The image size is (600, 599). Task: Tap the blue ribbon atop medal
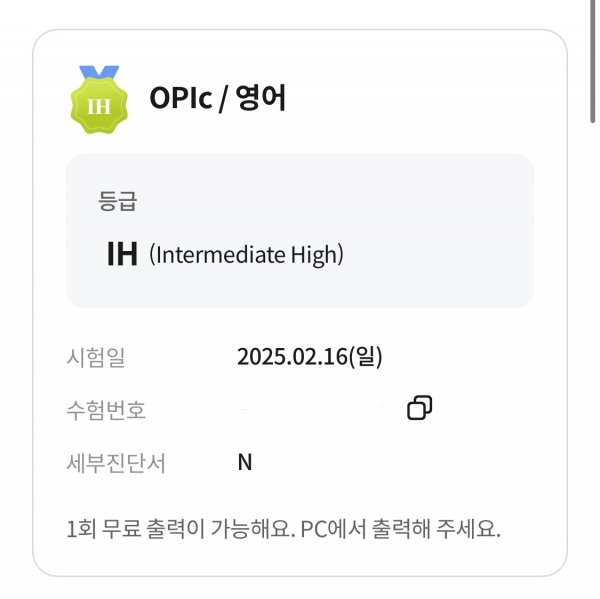[x=99, y=72]
